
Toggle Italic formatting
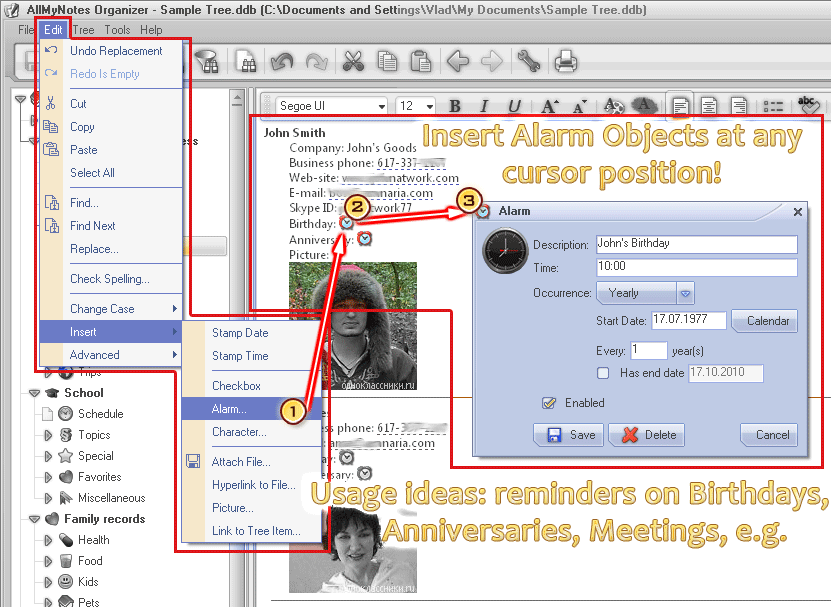point(483,106)
